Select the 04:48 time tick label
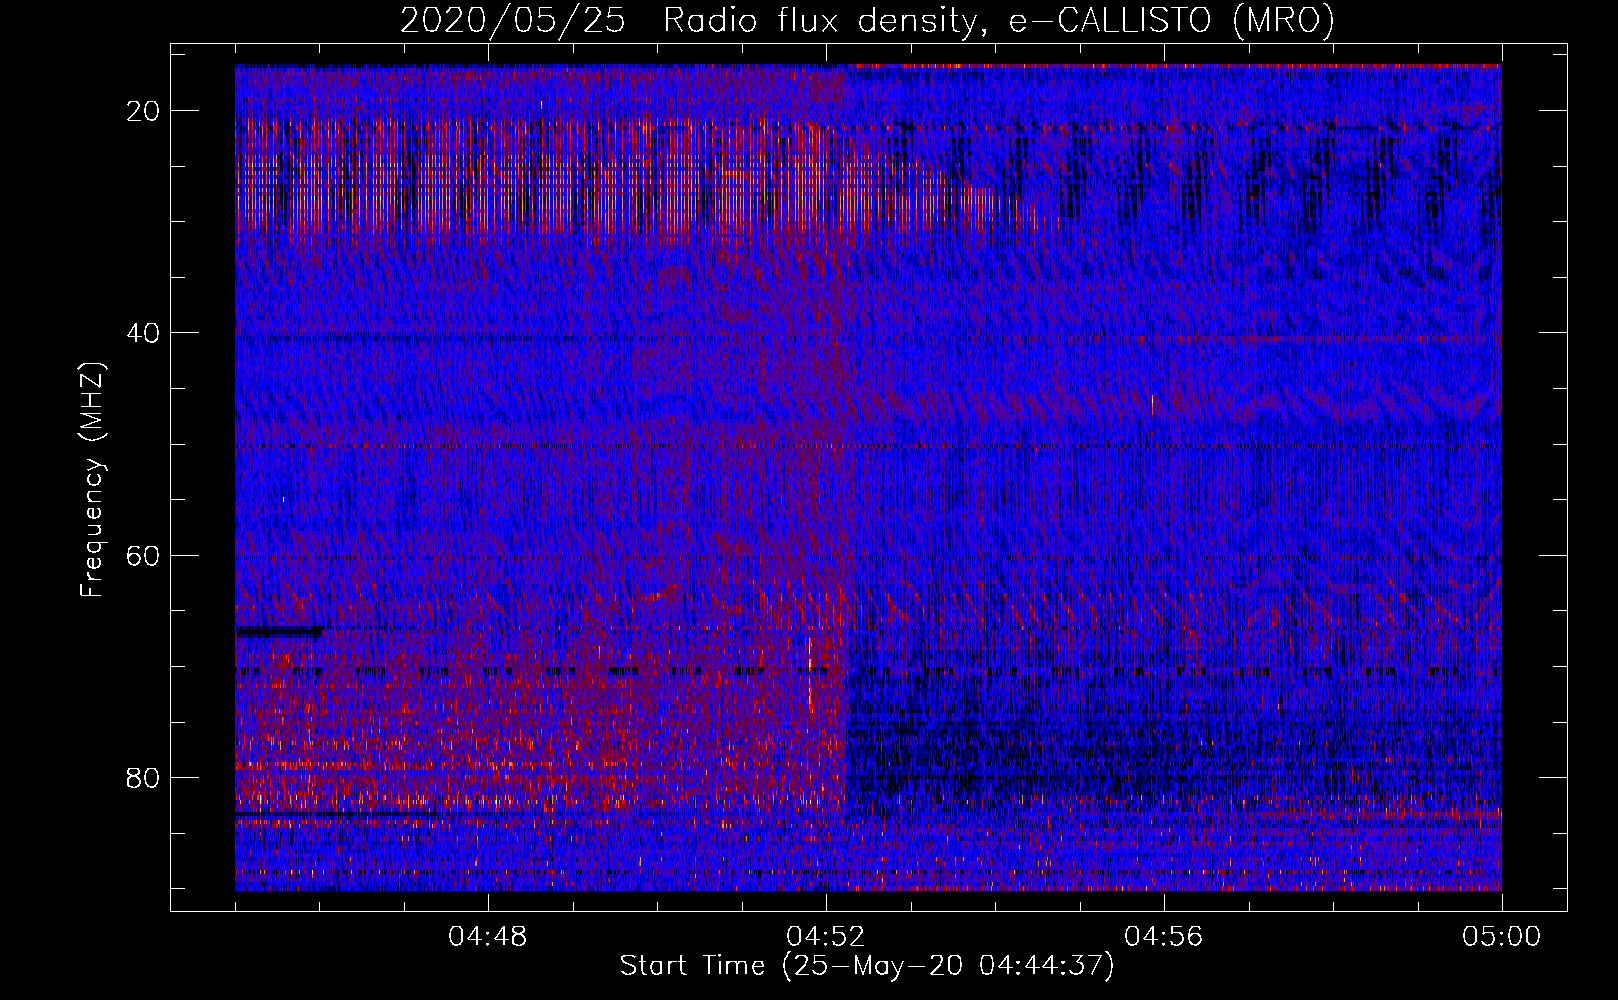The height and width of the screenshot is (1000, 1618). (488, 937)
